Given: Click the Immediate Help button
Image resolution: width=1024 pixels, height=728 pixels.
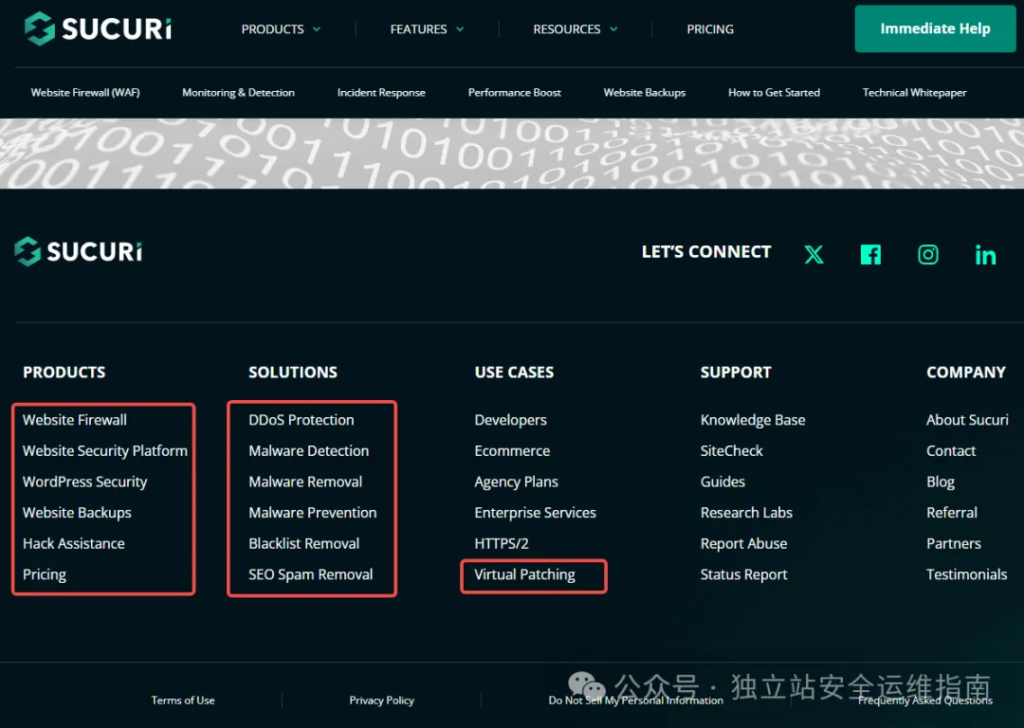Looking at the screenshot, I should [x=935, y=29].
